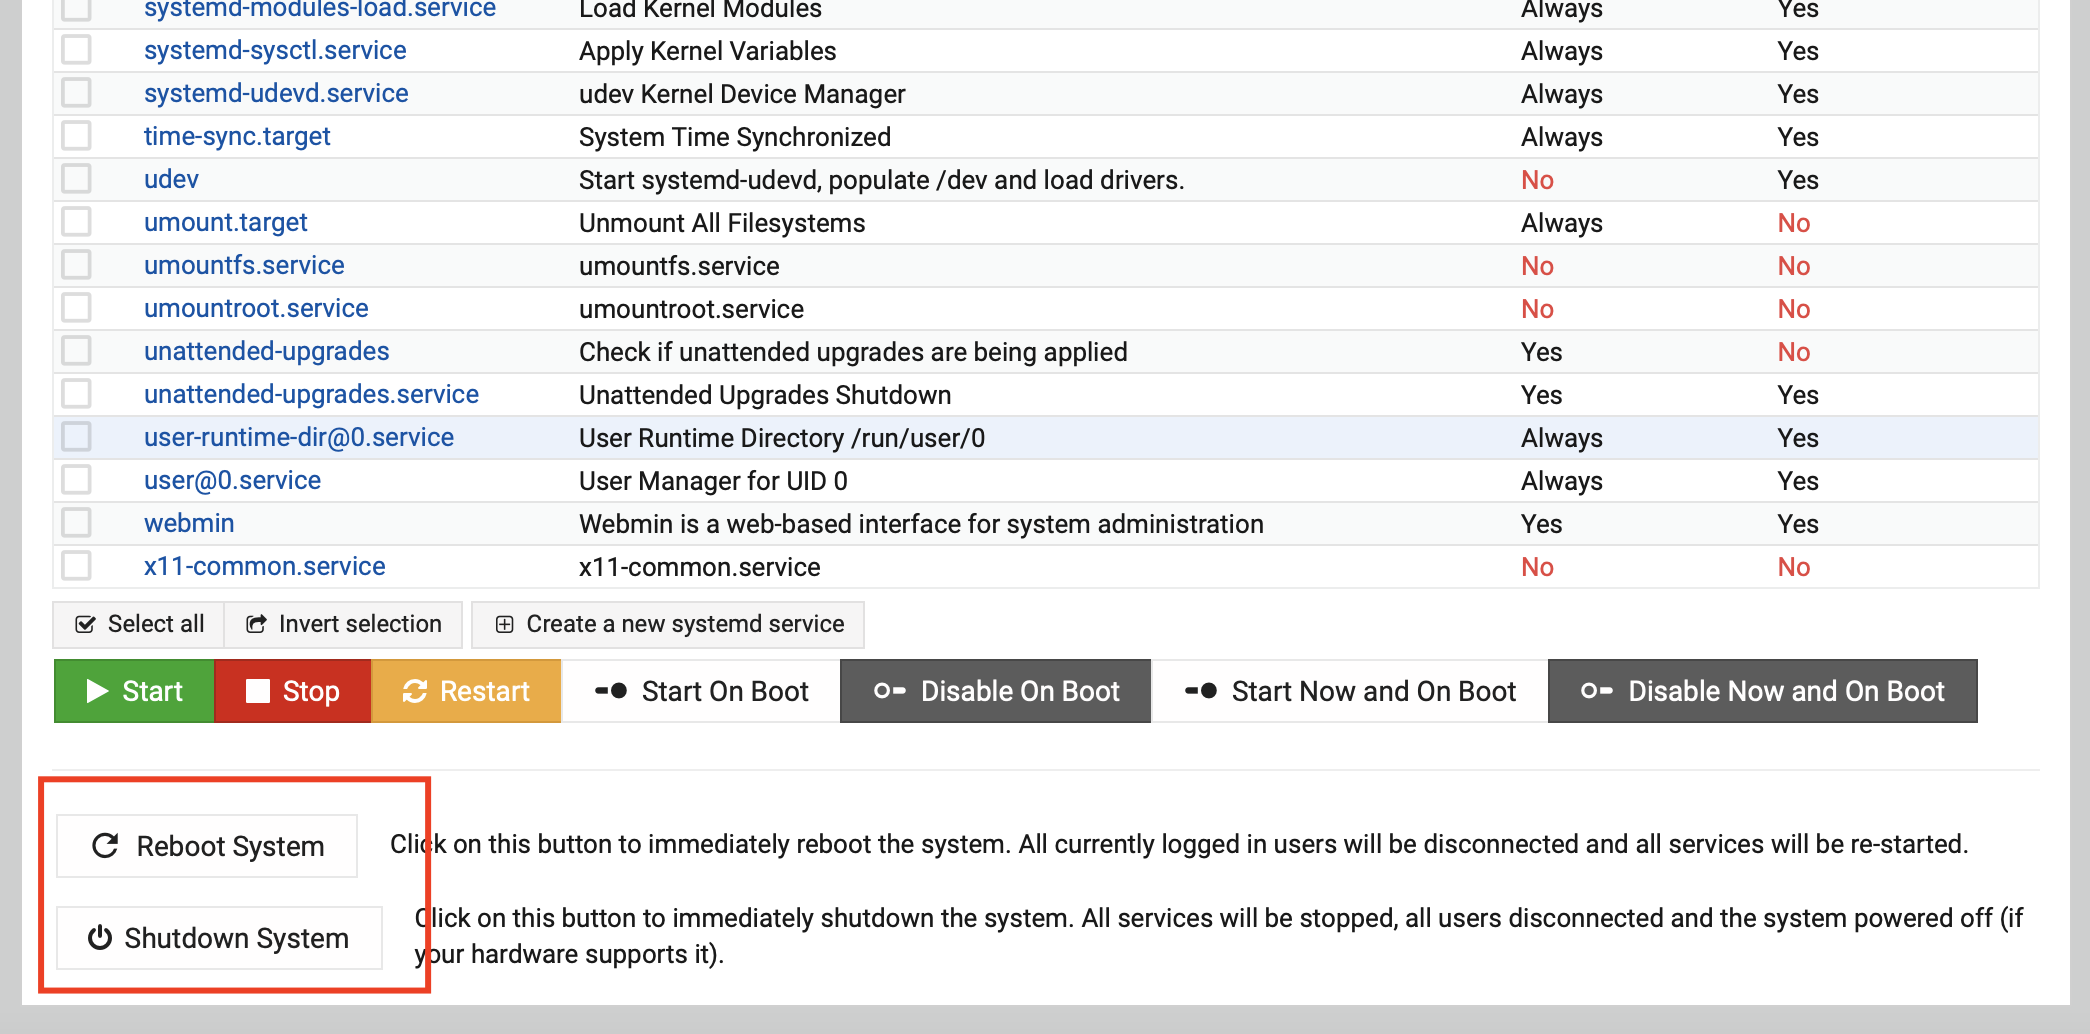Click toggle icon in Start Now and On Boot
The width and height of the screenshot is (2090, 1034).
click(1201, 691)
